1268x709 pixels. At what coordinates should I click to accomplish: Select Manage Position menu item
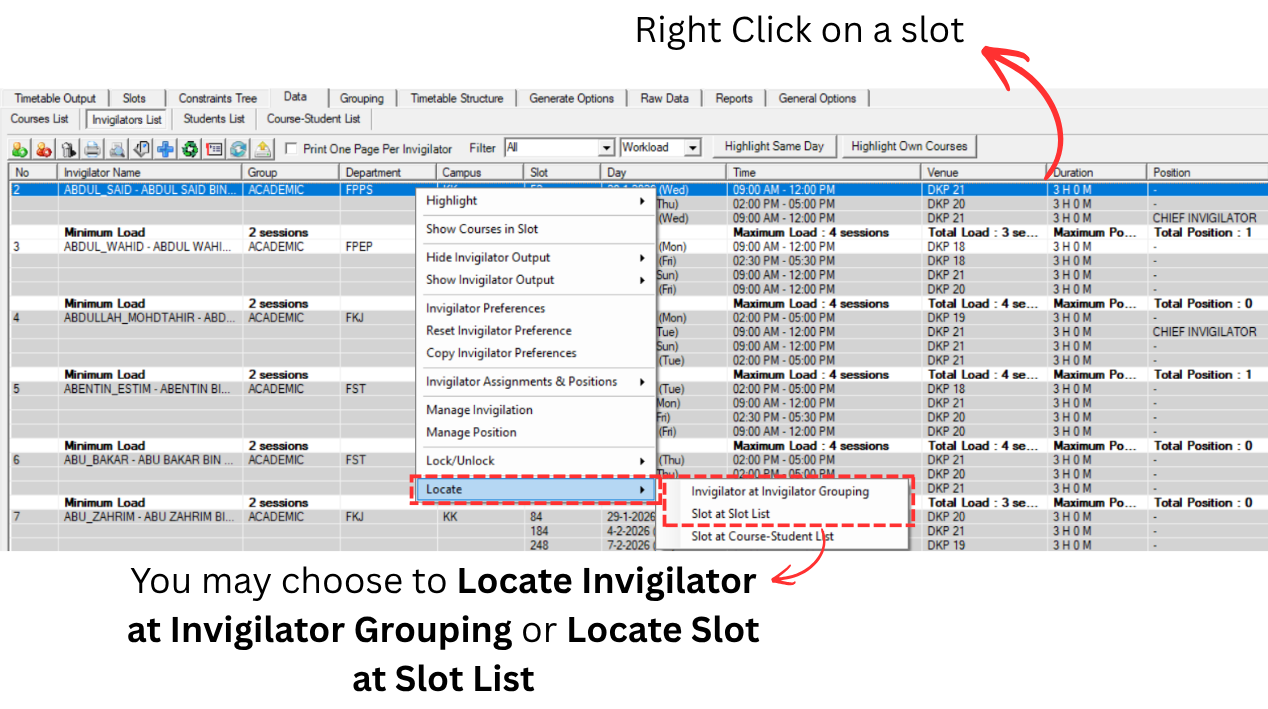pyautogui.click(x=535, y=432)
